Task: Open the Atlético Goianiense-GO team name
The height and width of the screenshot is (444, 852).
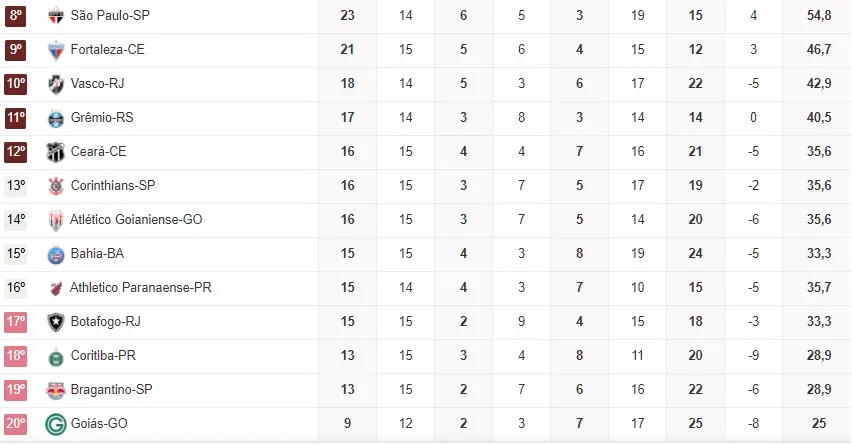Action: click(136, 220)
